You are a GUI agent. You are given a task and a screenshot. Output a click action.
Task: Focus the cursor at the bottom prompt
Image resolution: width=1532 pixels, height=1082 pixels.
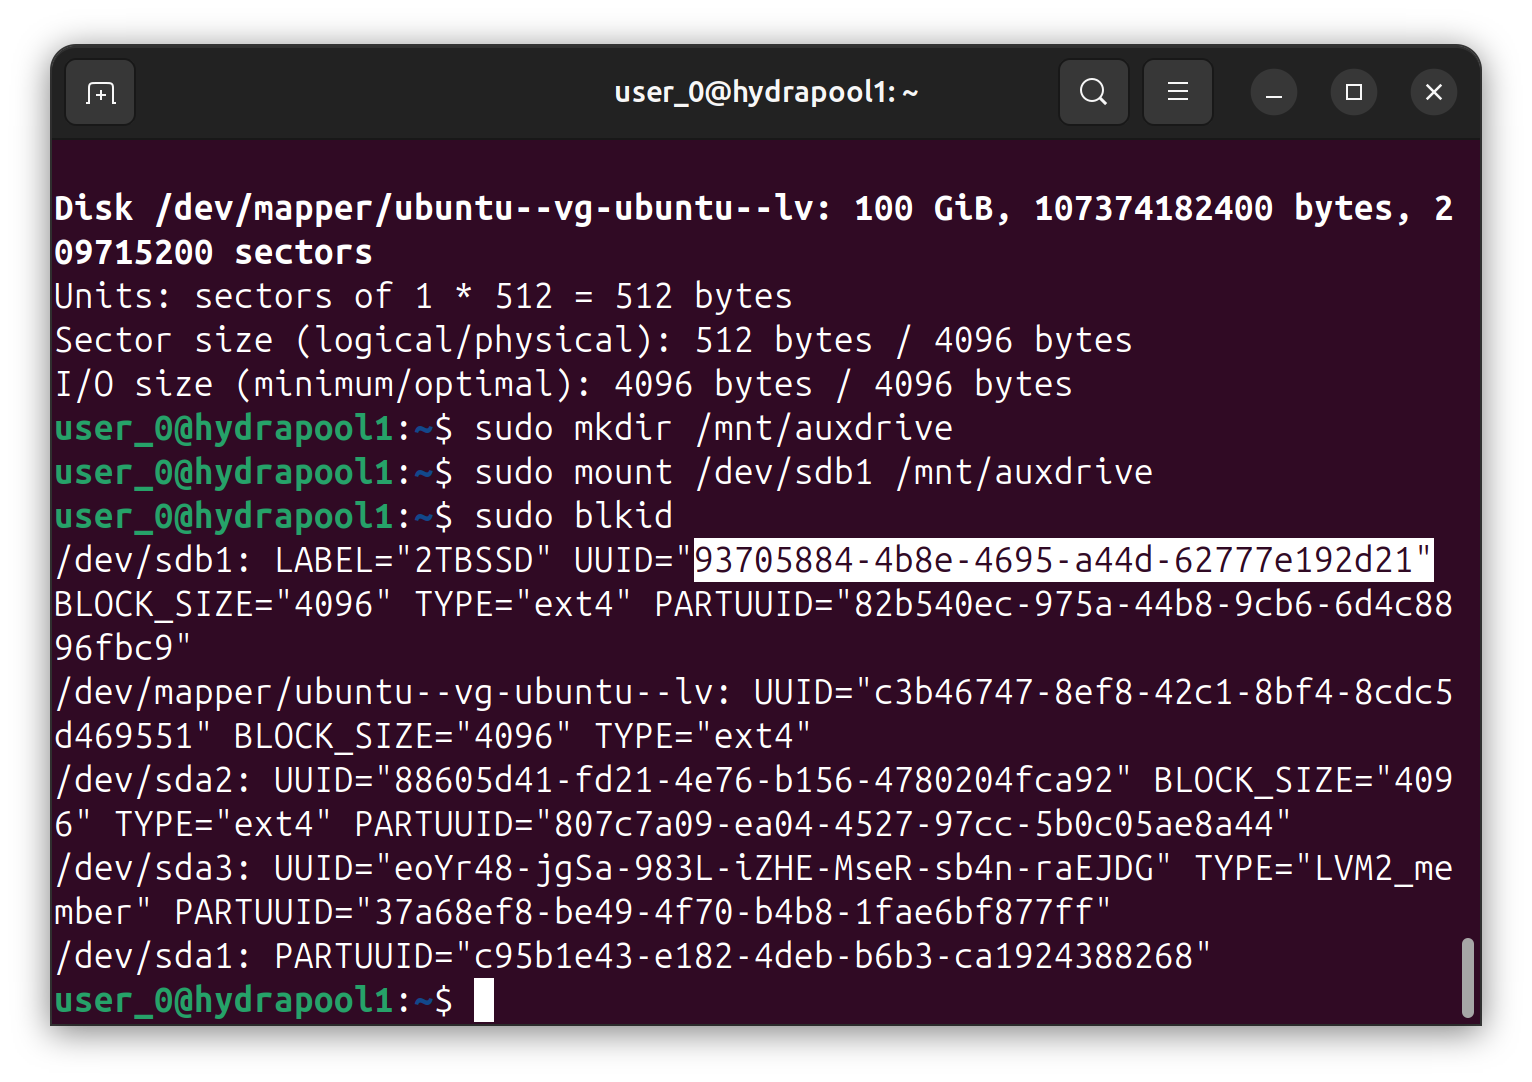point(484,1000)
